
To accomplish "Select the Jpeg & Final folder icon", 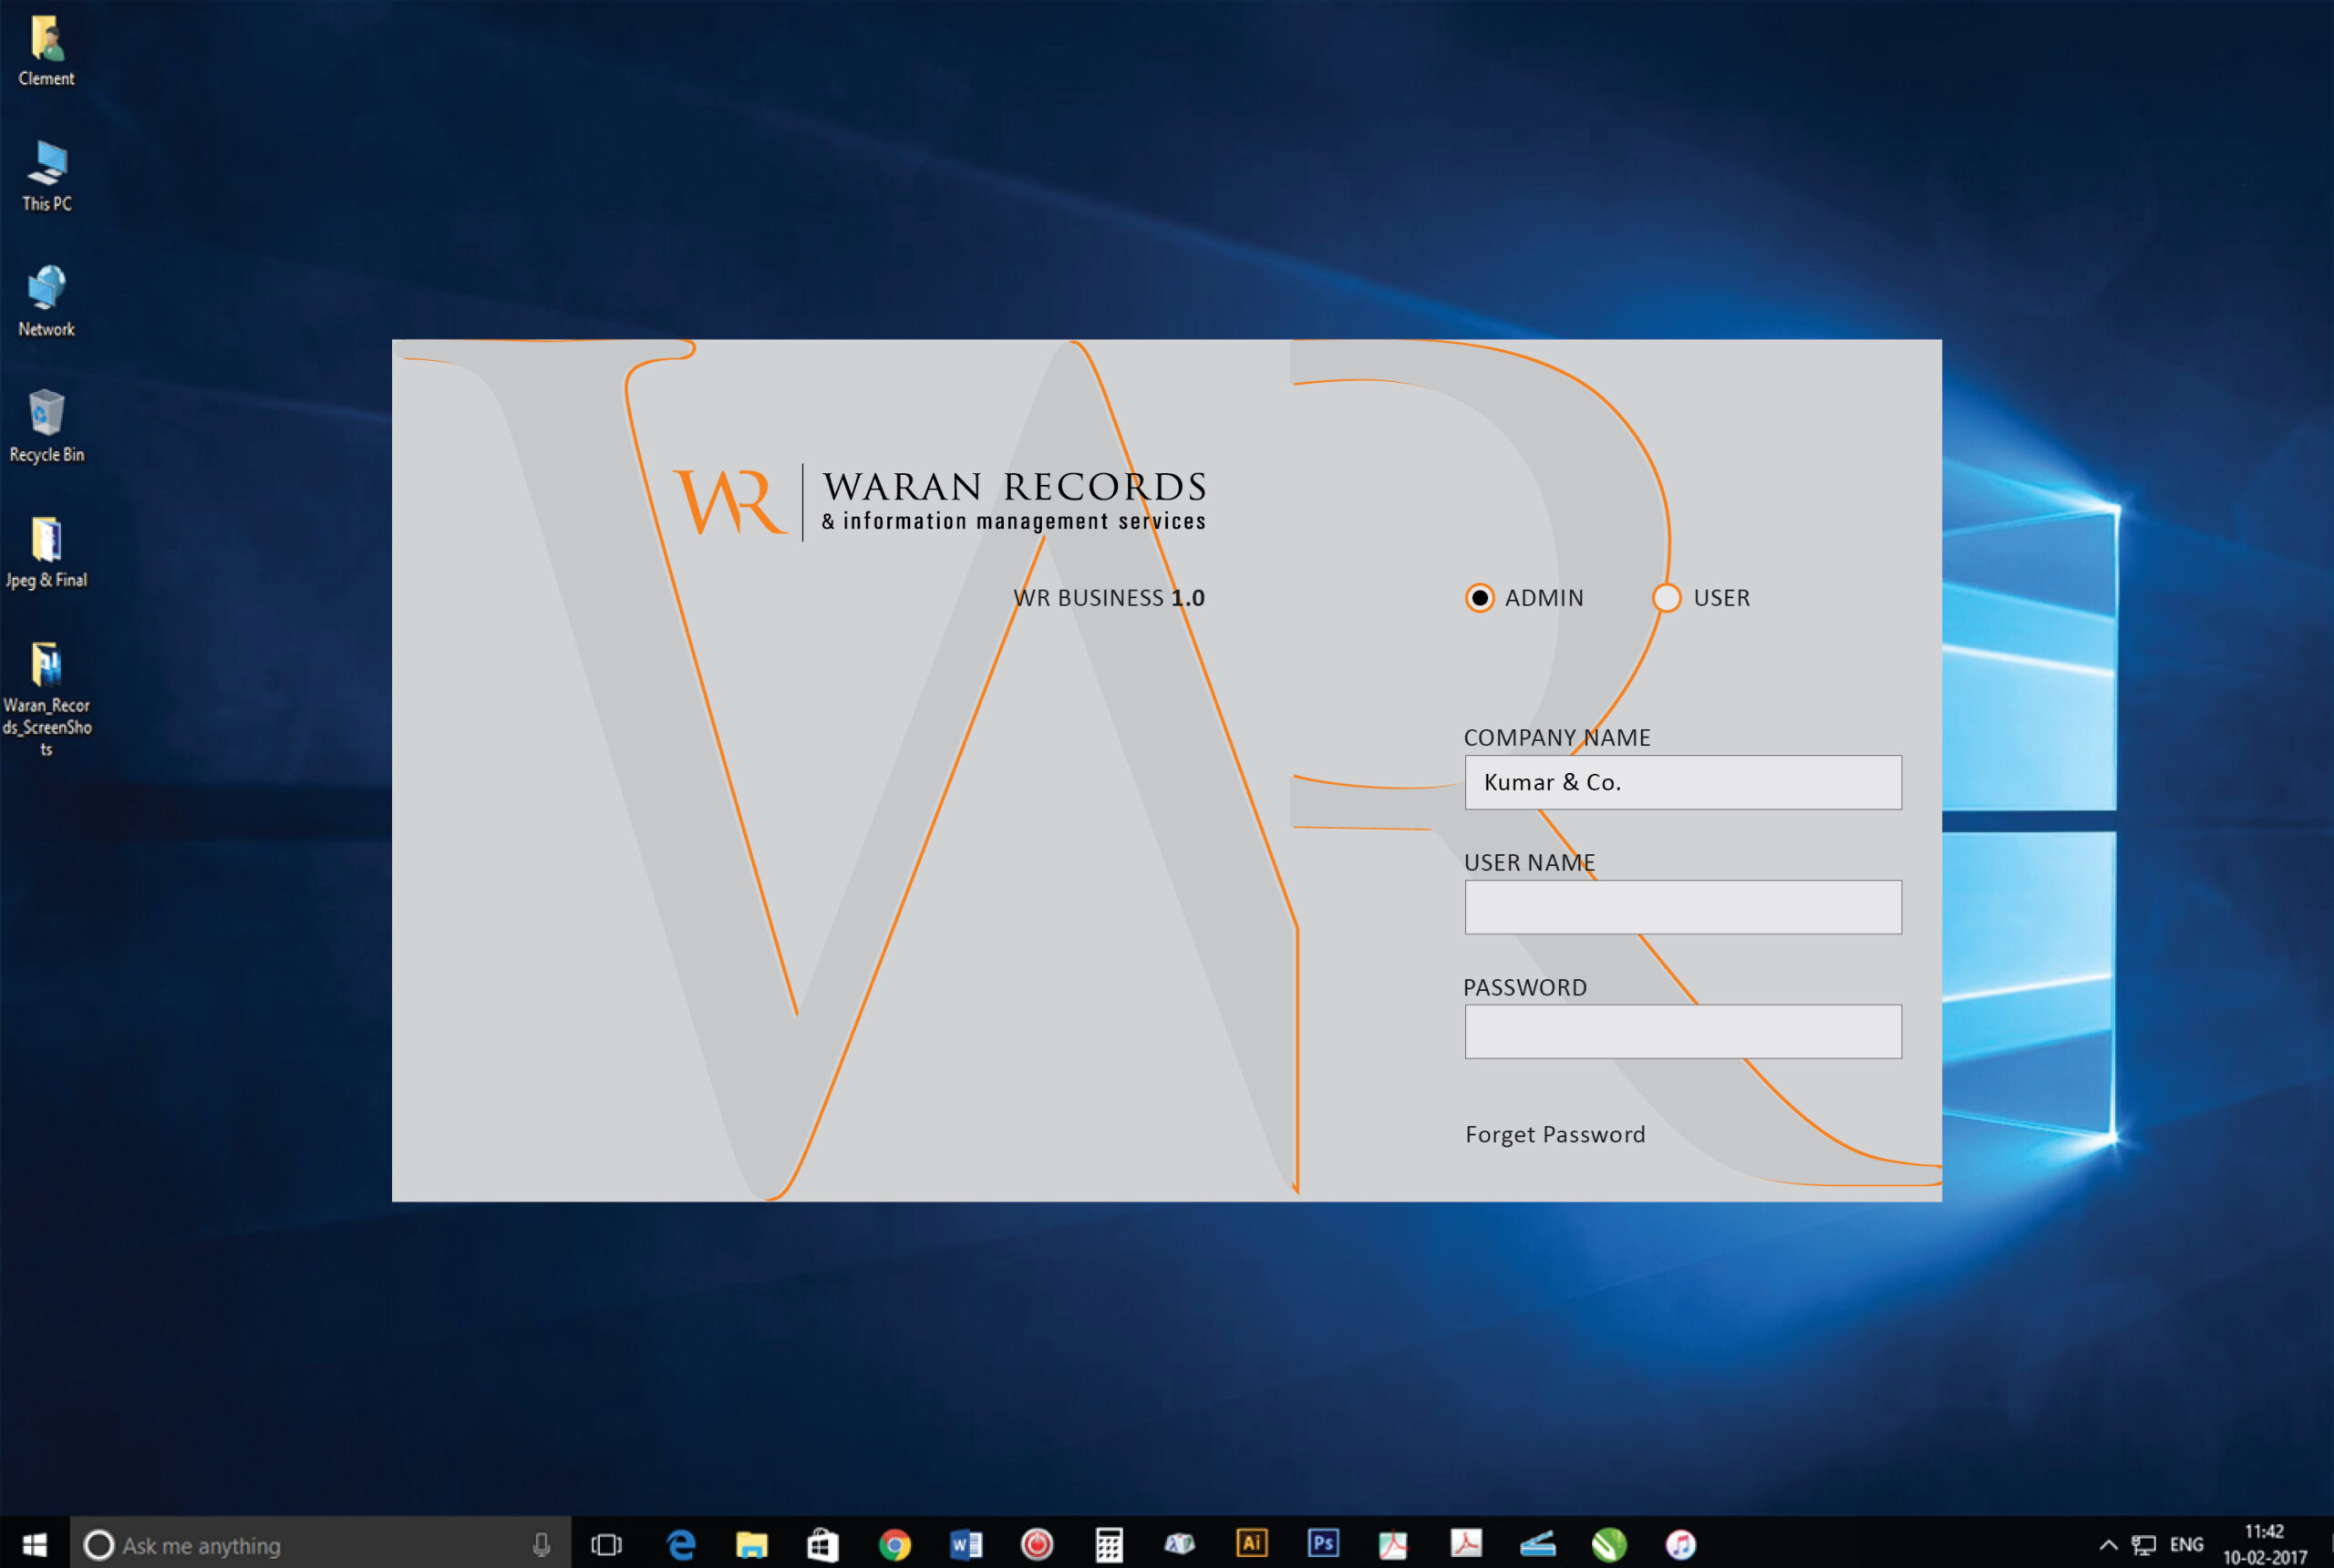I will pos(46,552).
